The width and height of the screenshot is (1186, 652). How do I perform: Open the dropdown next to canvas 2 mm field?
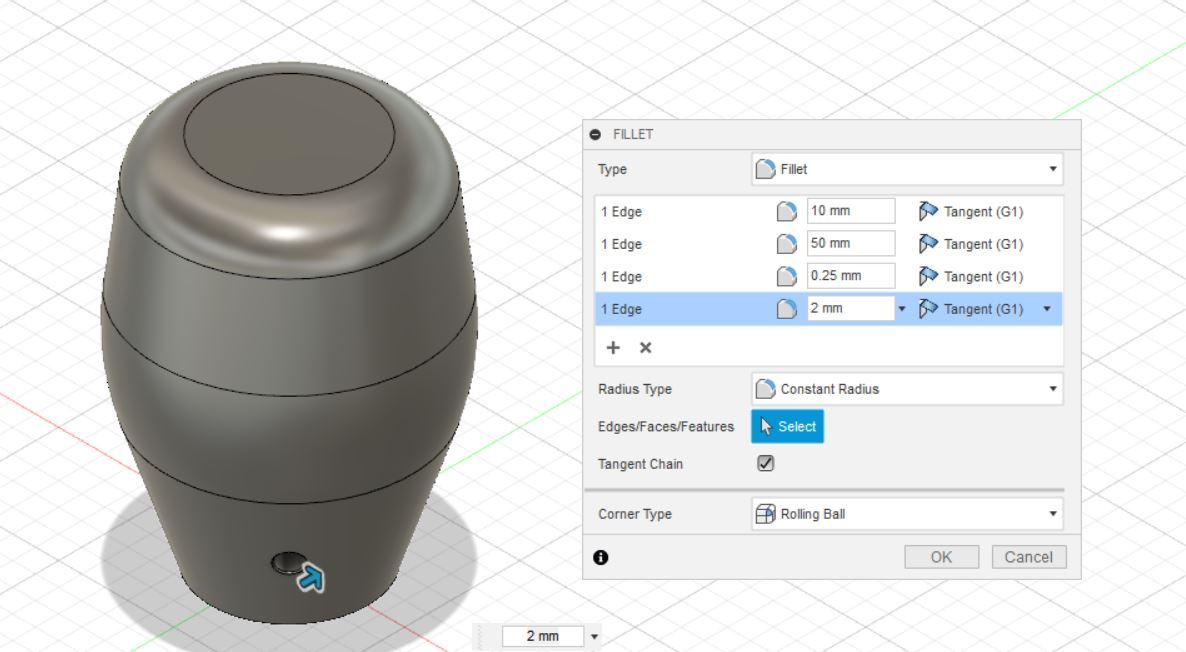(x=595, y=637)
